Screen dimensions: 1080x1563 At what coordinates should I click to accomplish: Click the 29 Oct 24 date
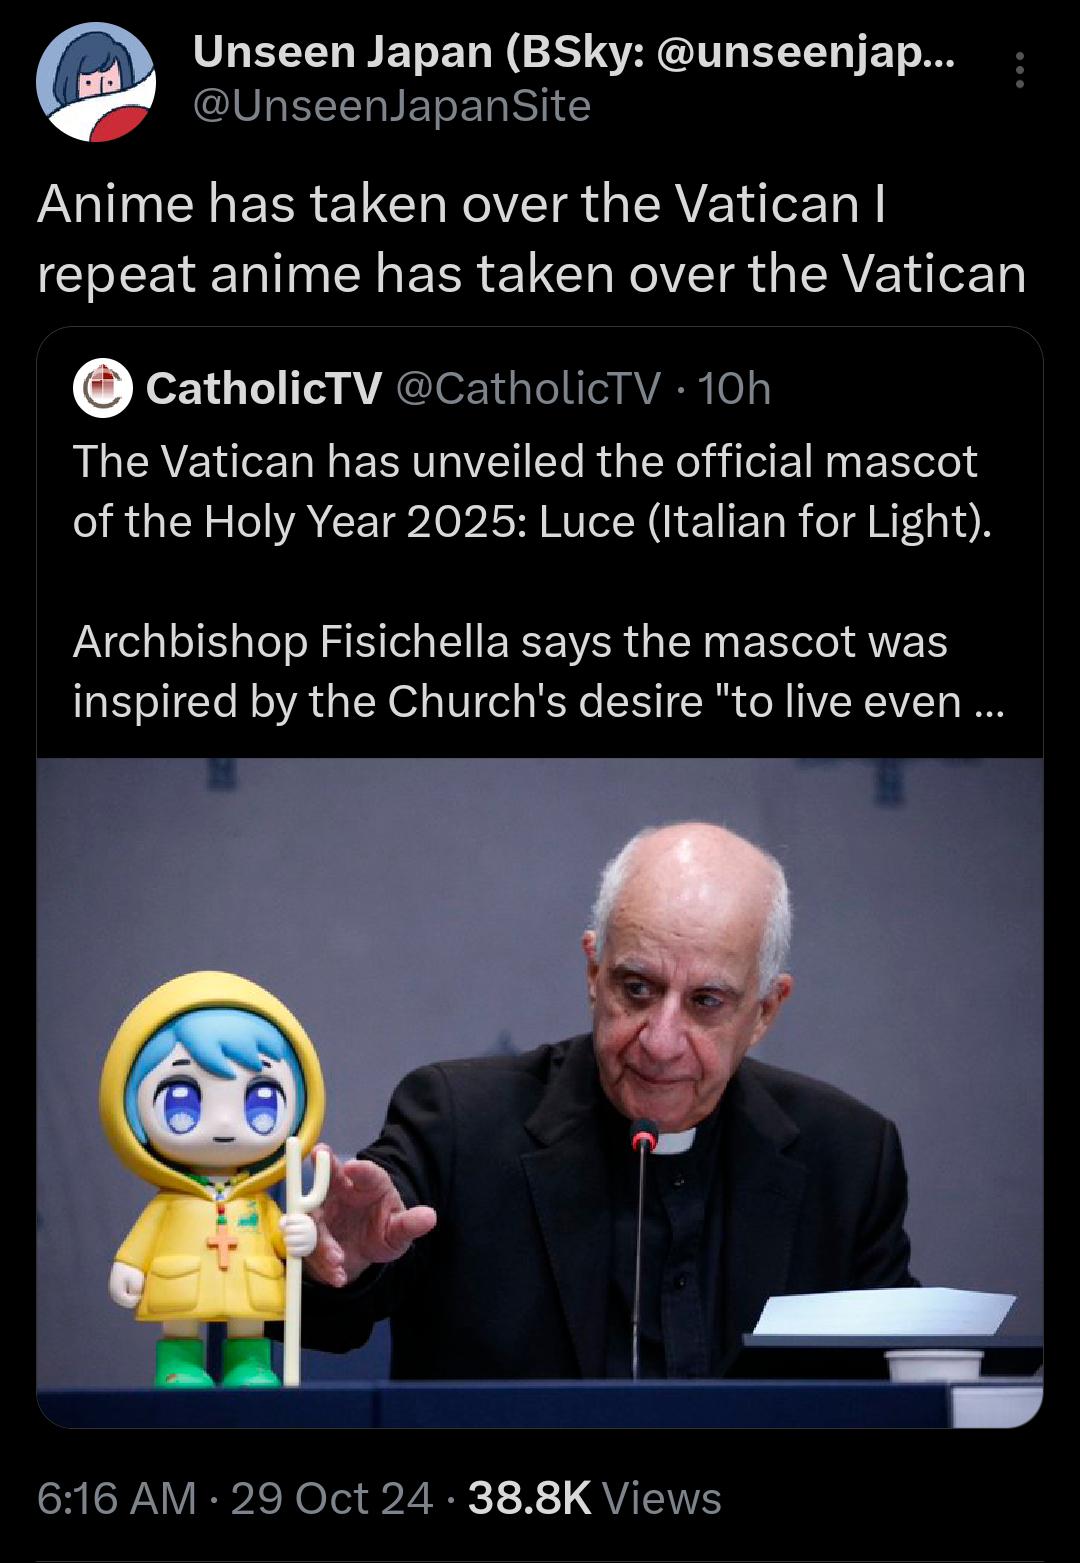coord(332,1498)
